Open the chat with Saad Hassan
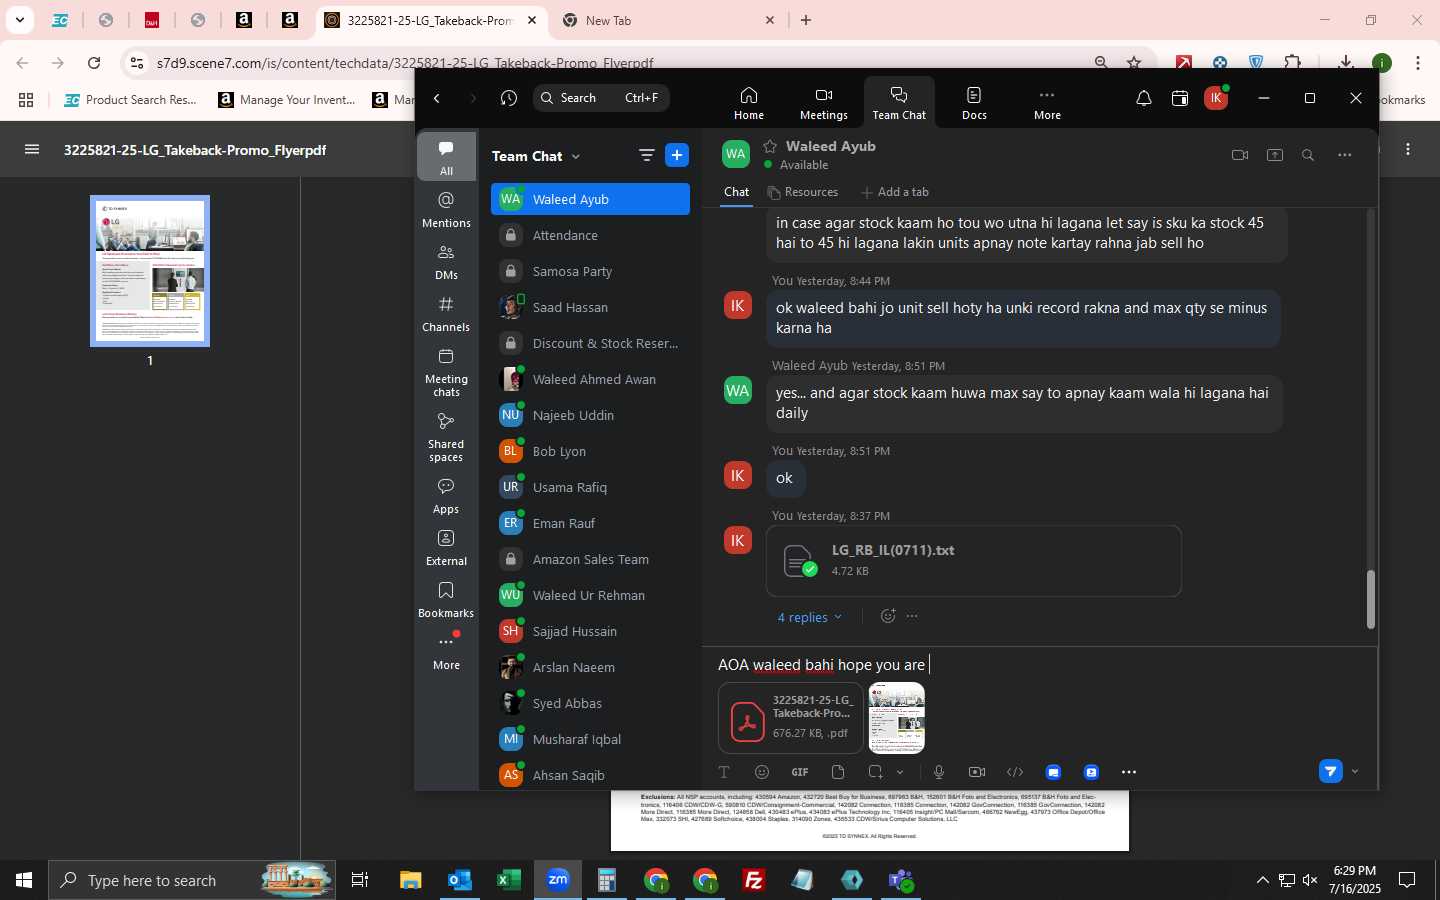Image resolution: width=1440 pixels, height=900 pixels. click(590, 307)
